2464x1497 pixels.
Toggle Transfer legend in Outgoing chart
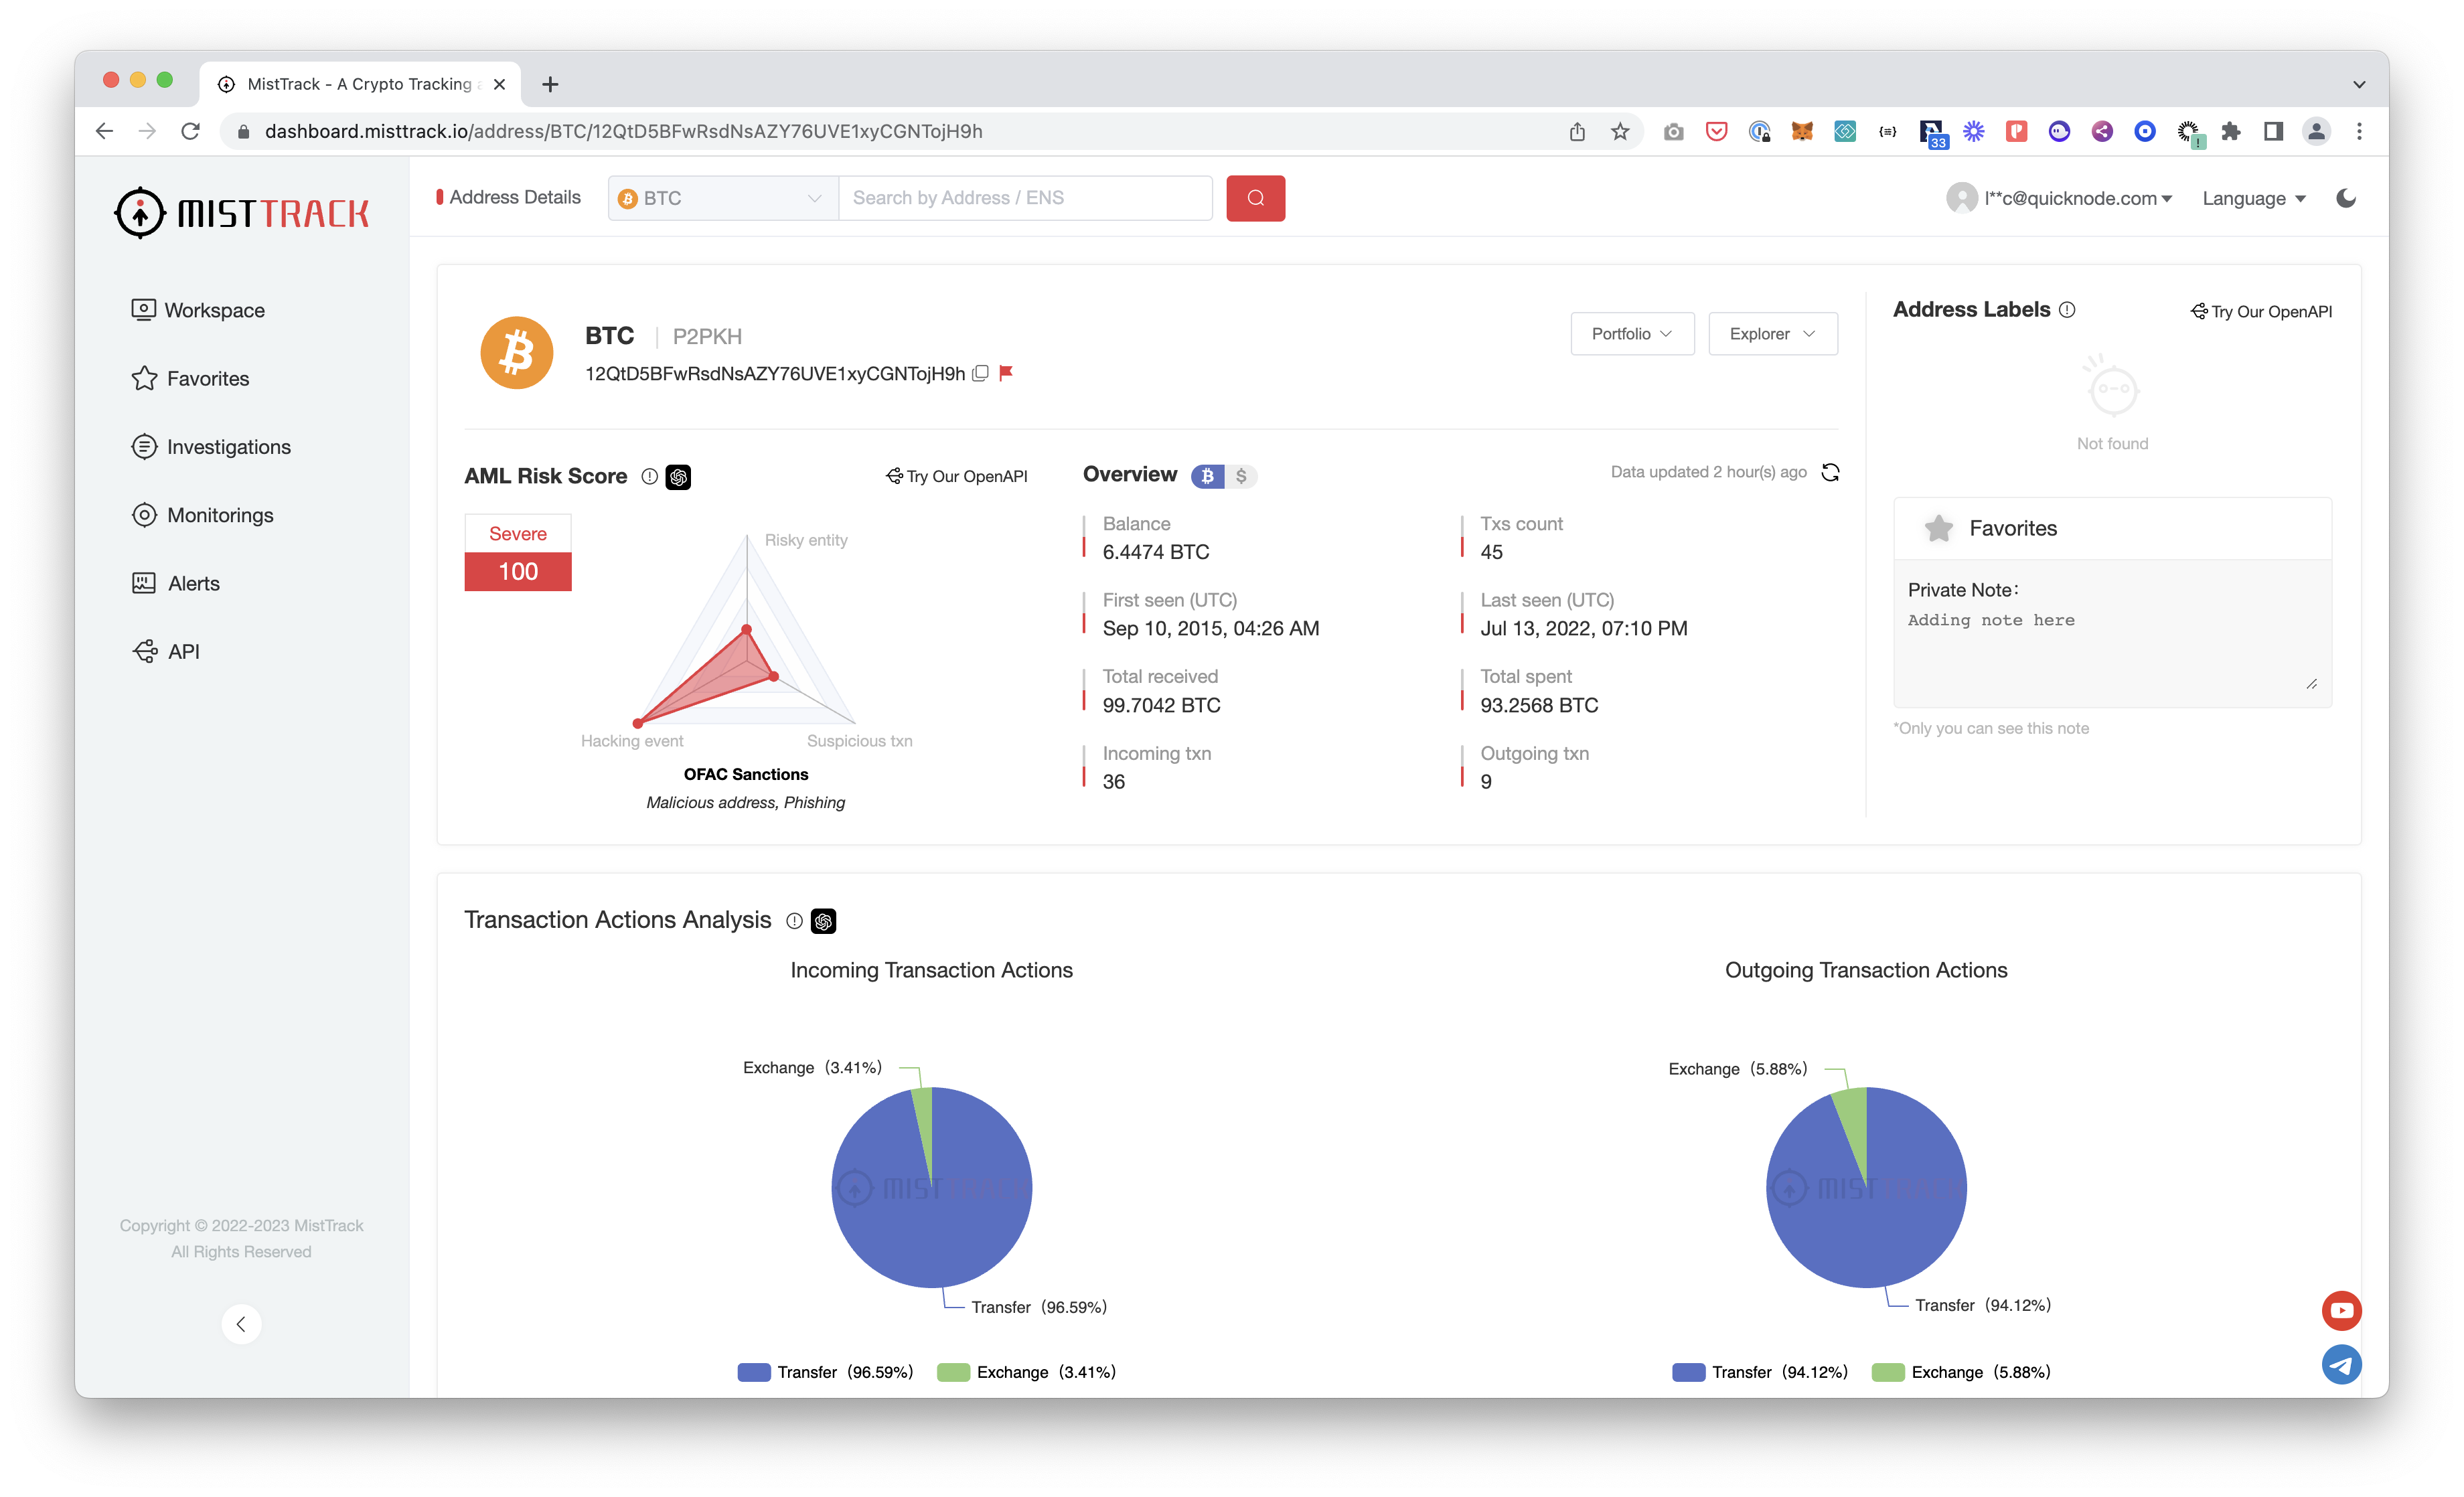[1759, 1372]
